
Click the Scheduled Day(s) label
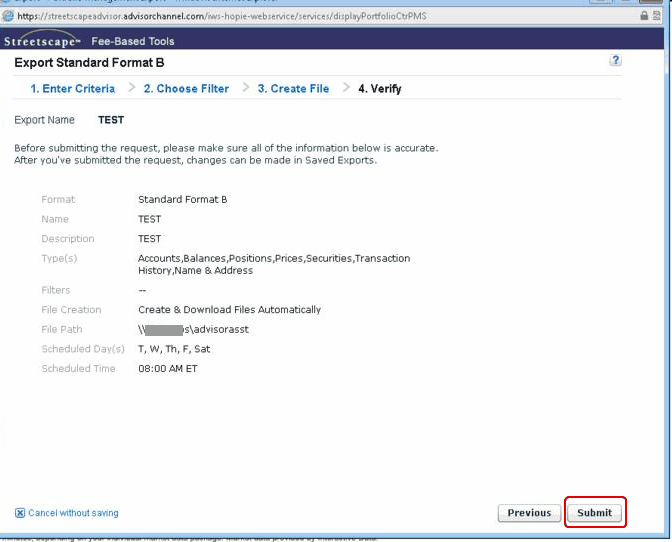coord(83,349)
